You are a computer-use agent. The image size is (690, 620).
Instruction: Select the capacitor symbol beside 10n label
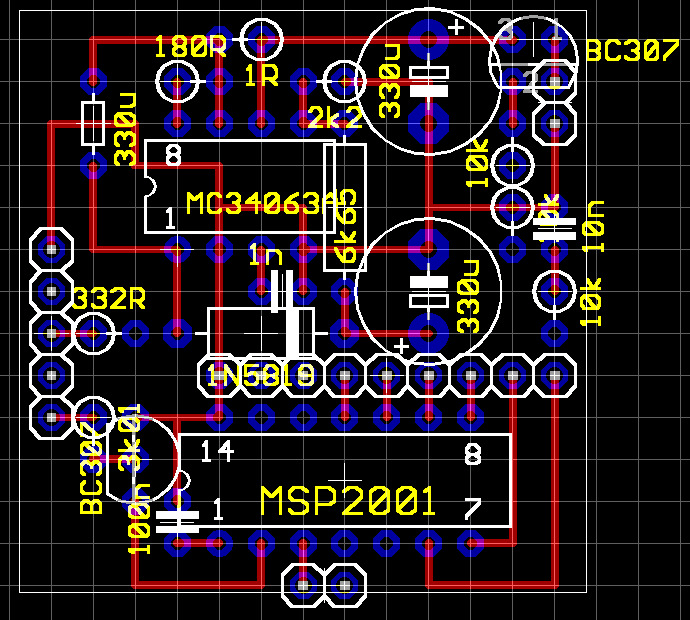click(554, 230)
